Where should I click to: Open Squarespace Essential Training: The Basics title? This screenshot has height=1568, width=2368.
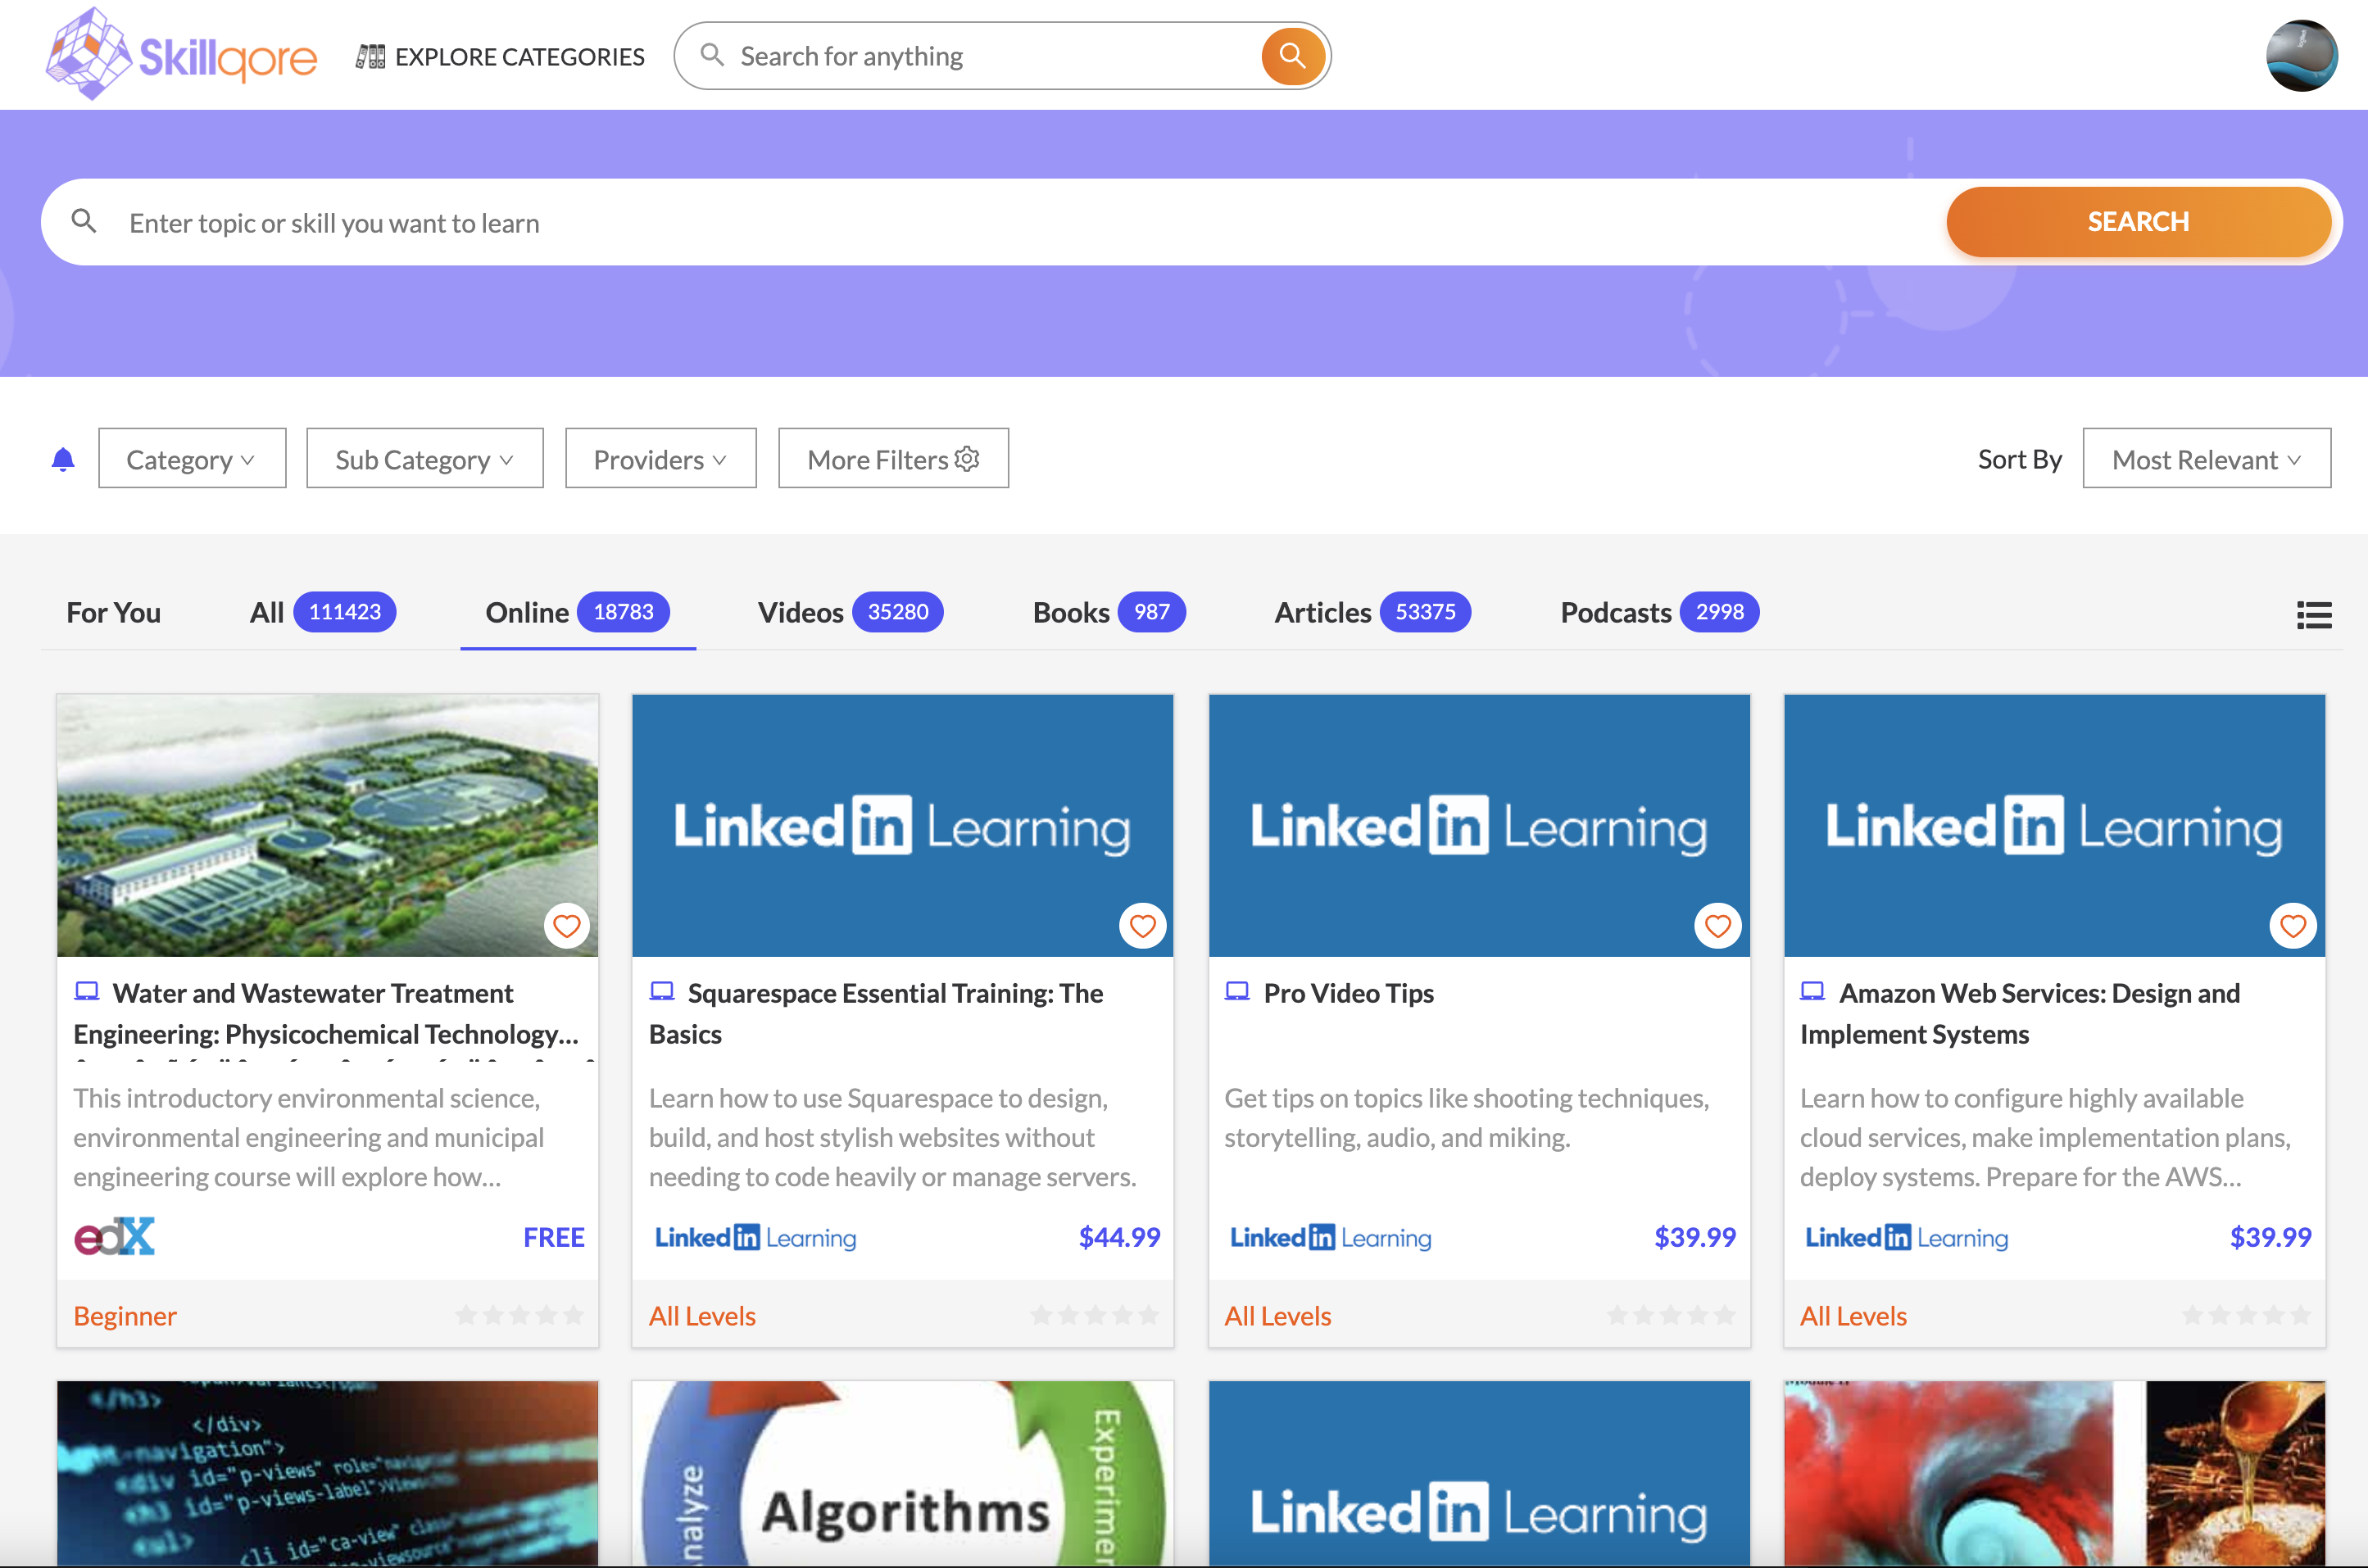pos(877,1013)
